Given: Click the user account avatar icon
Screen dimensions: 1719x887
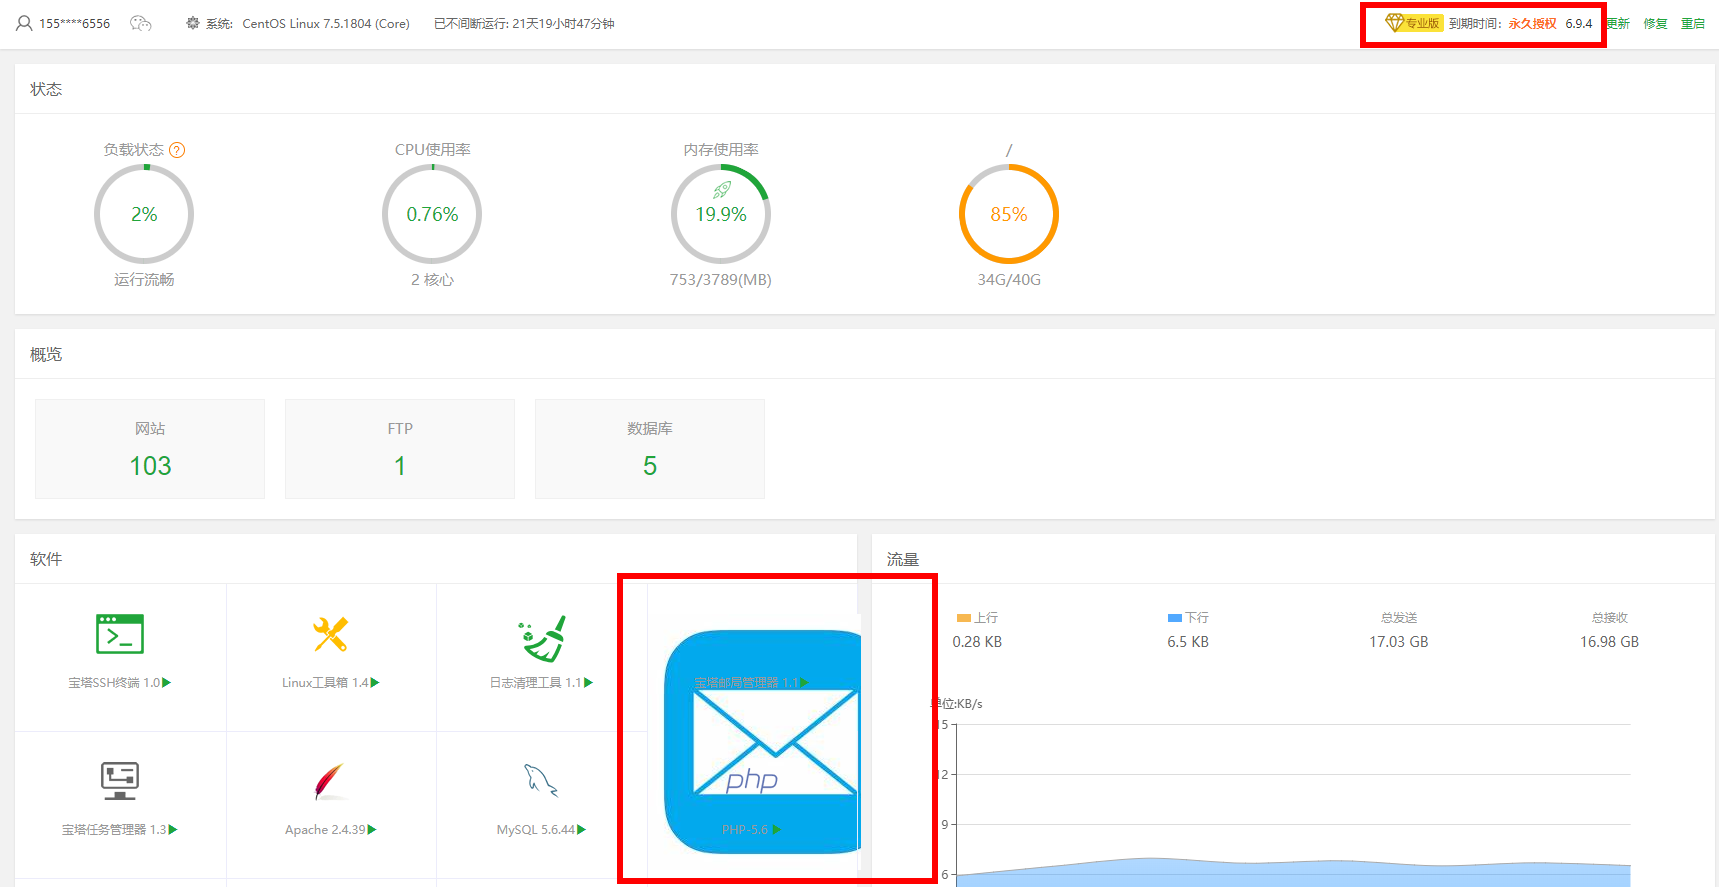Looking at the screenshot, I should pos(24,23).
